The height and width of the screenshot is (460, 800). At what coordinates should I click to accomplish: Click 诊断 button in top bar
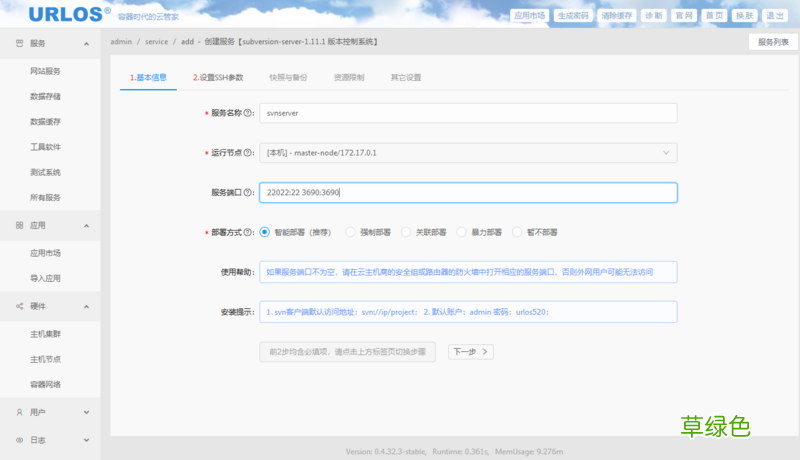[x=654, y=15]
